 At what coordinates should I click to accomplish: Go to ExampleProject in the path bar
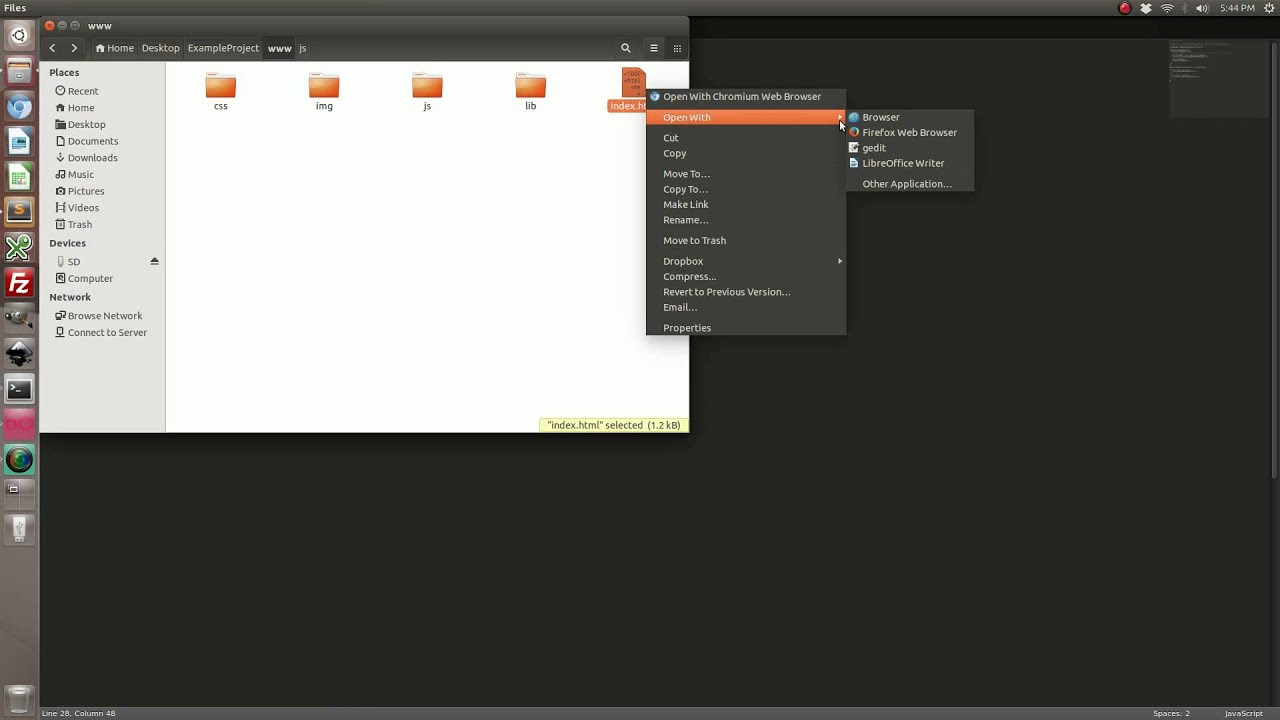[223, 48]
